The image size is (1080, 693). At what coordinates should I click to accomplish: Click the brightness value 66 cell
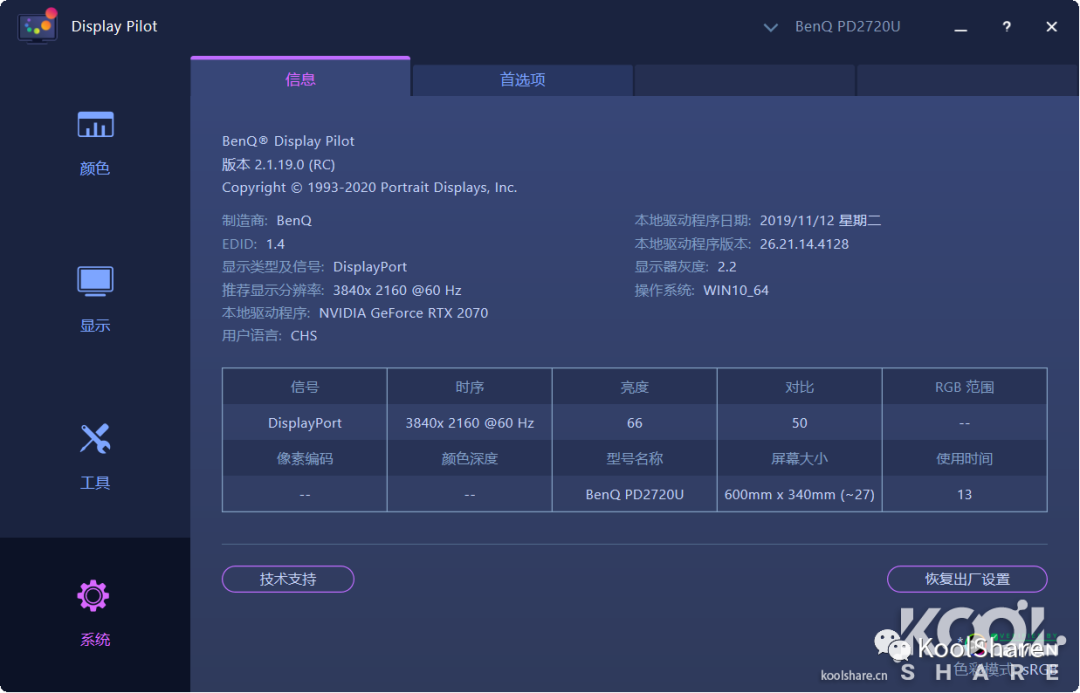point(634,423)
